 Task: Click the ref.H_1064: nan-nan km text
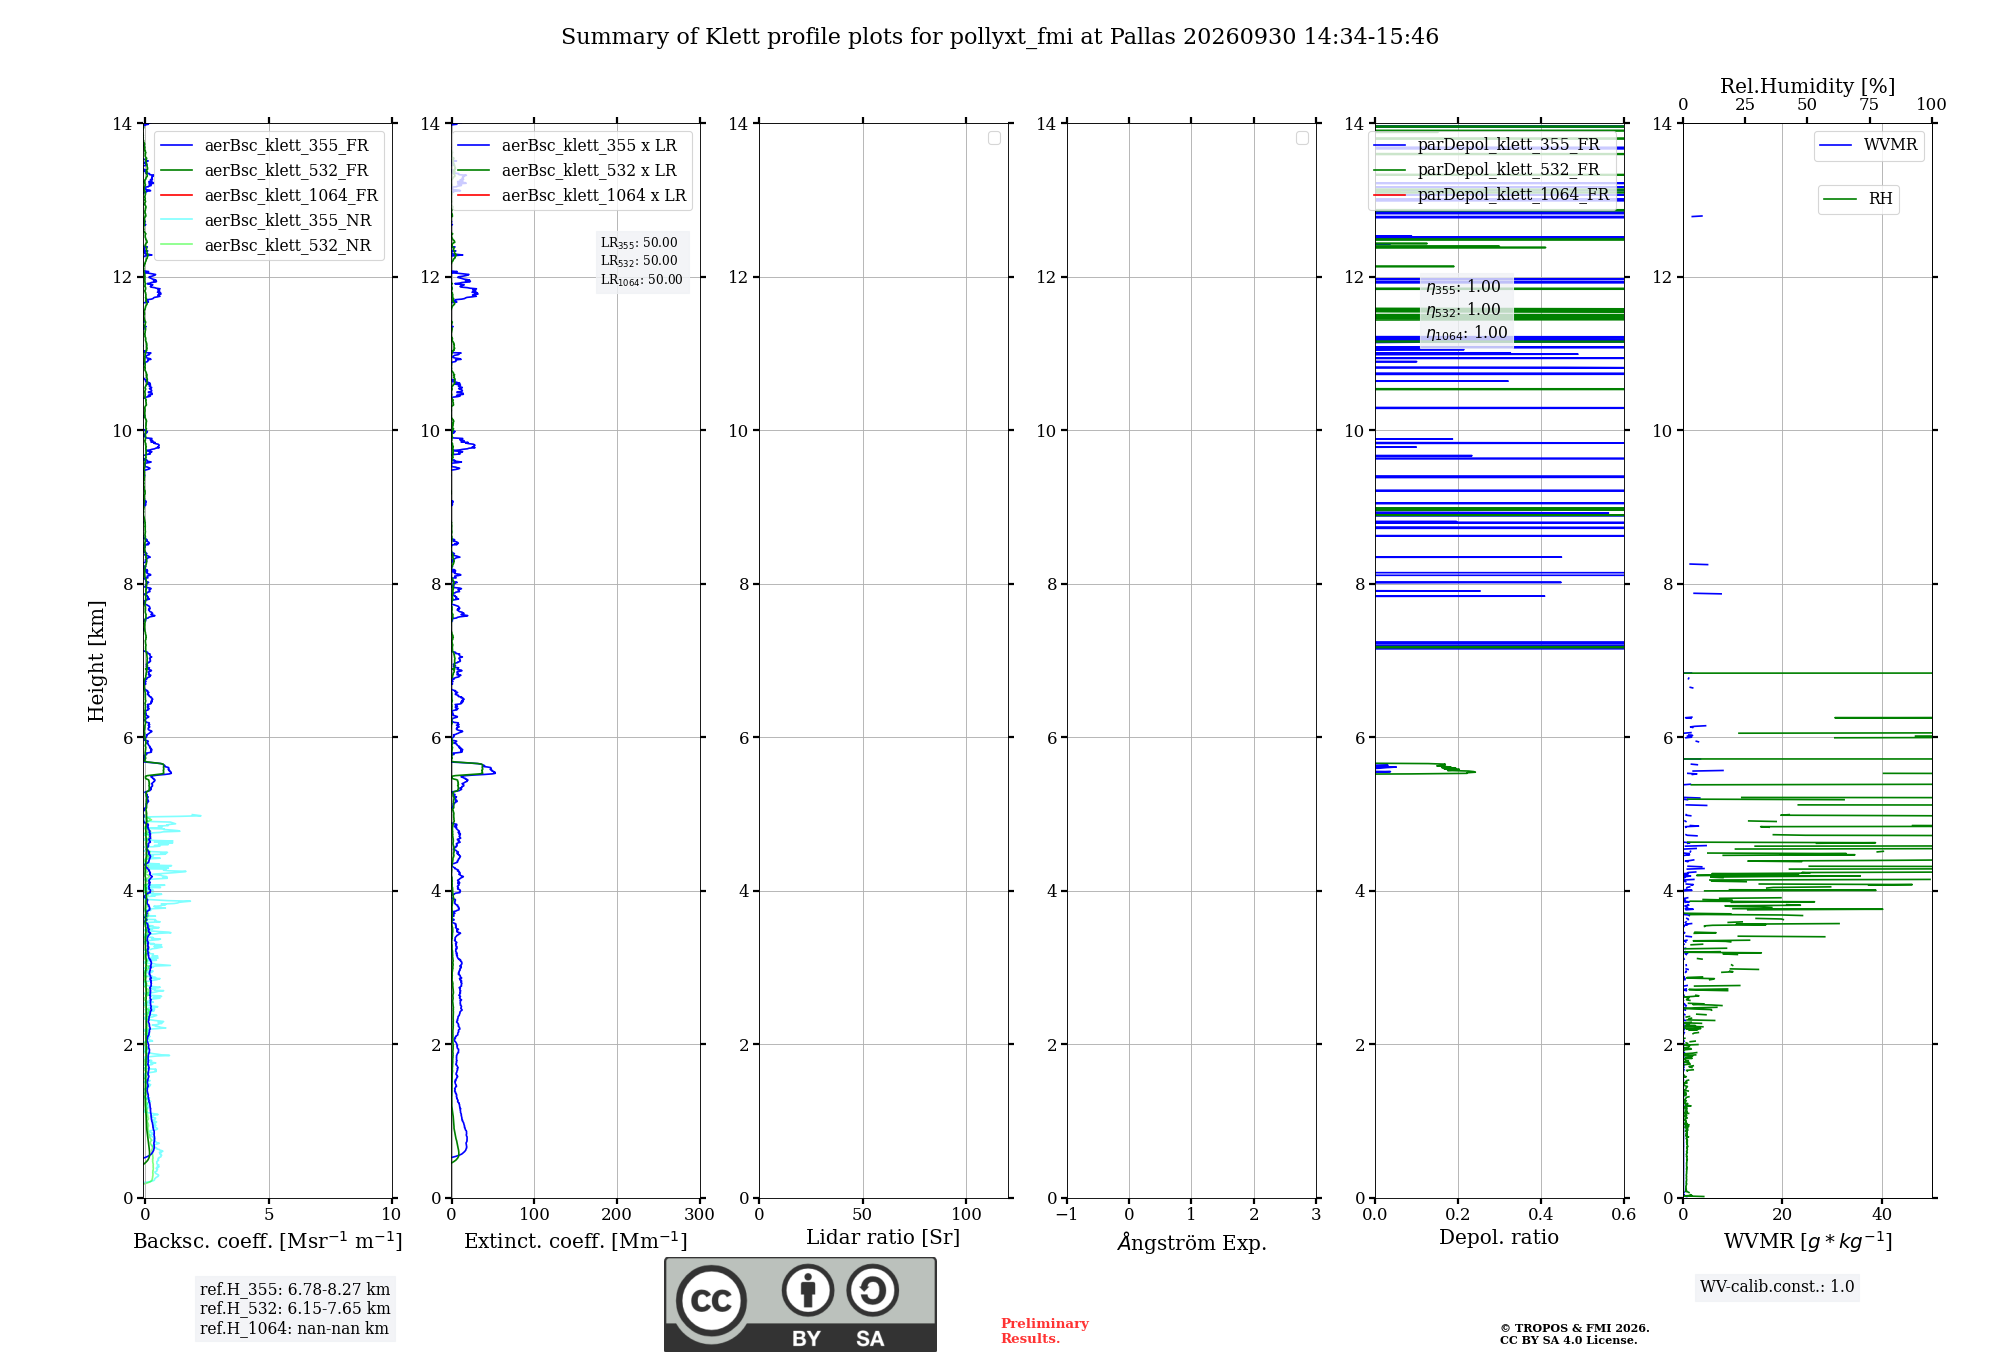point(294,1329)
